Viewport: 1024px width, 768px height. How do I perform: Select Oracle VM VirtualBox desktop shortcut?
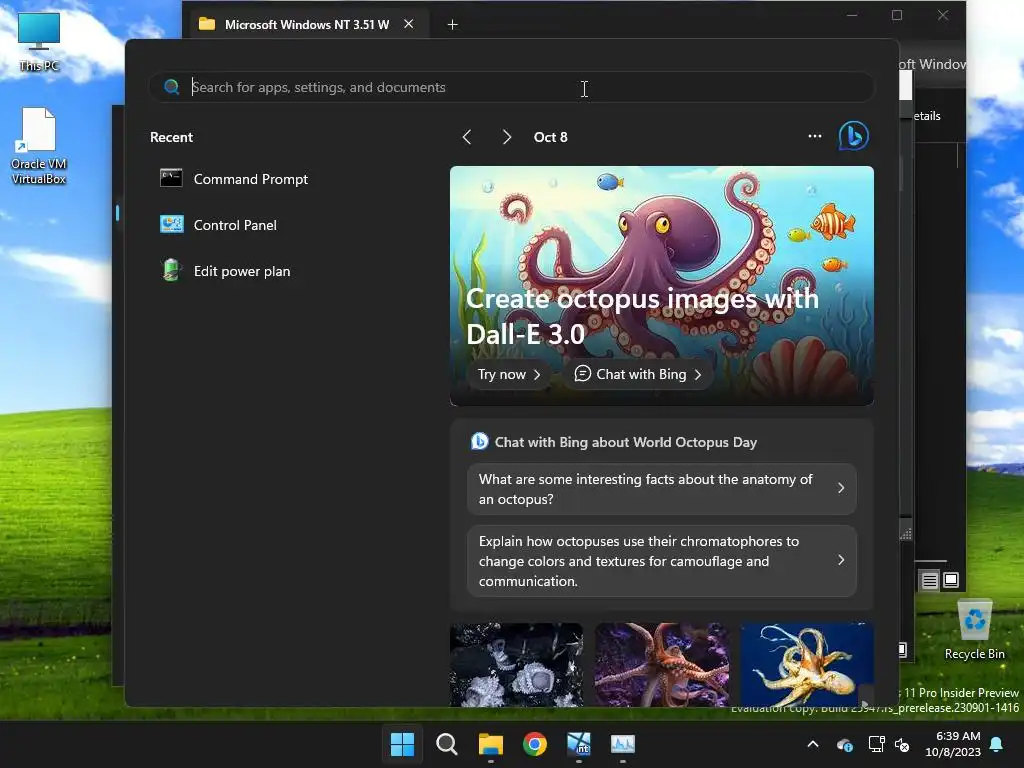[39, 146]
